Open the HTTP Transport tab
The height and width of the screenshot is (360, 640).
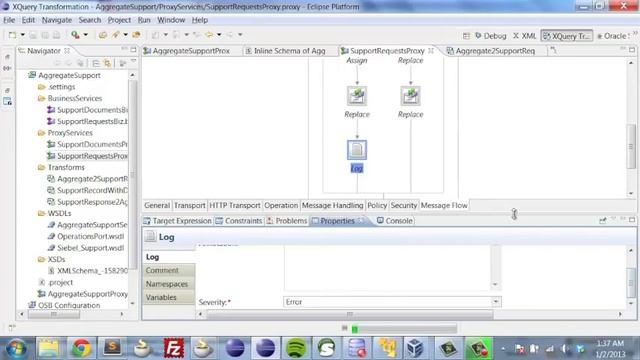(x=235, y=205)
